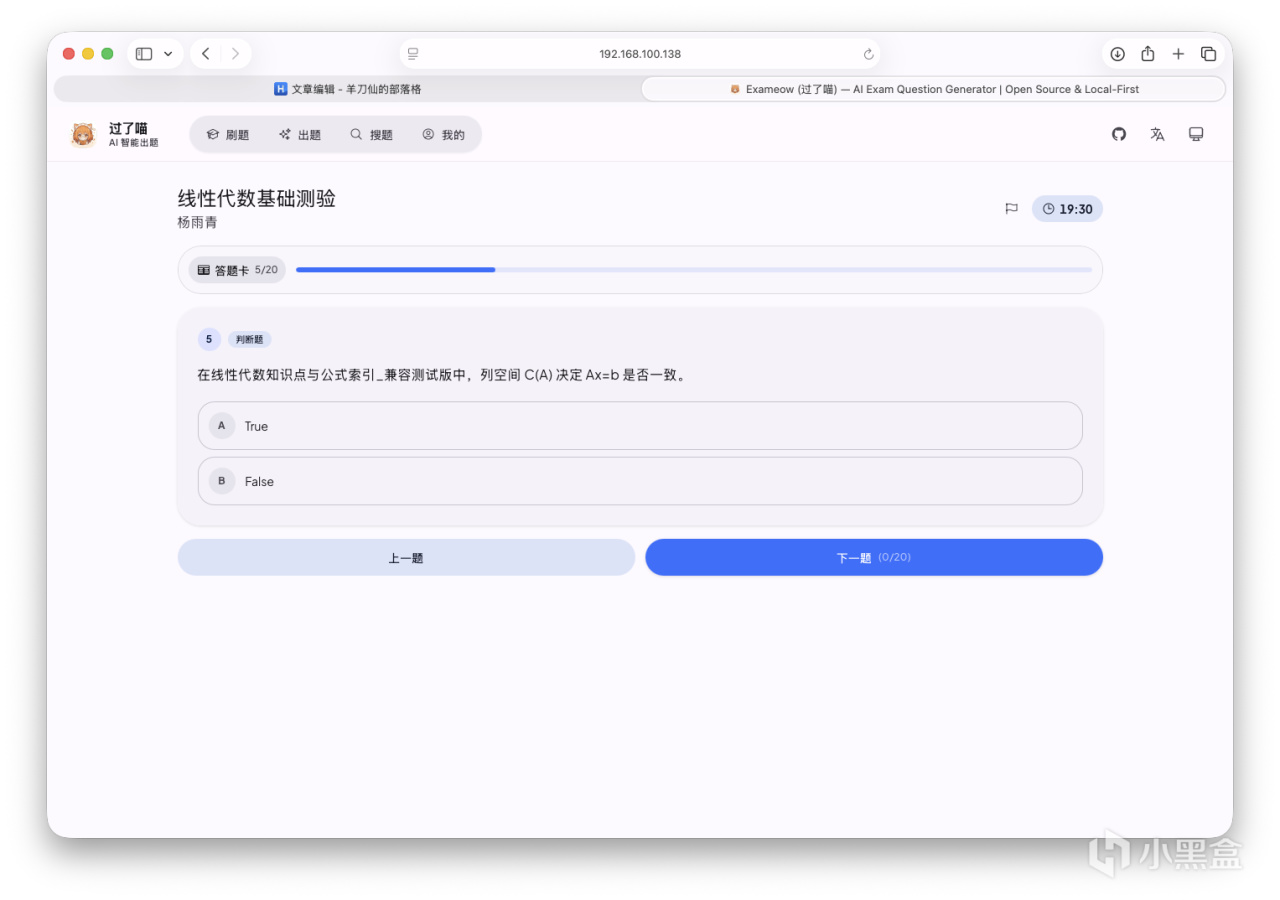Select the Exameow (过了喵) browser tab
This screenshot has width=1280, height=900.
click(933, 89)
